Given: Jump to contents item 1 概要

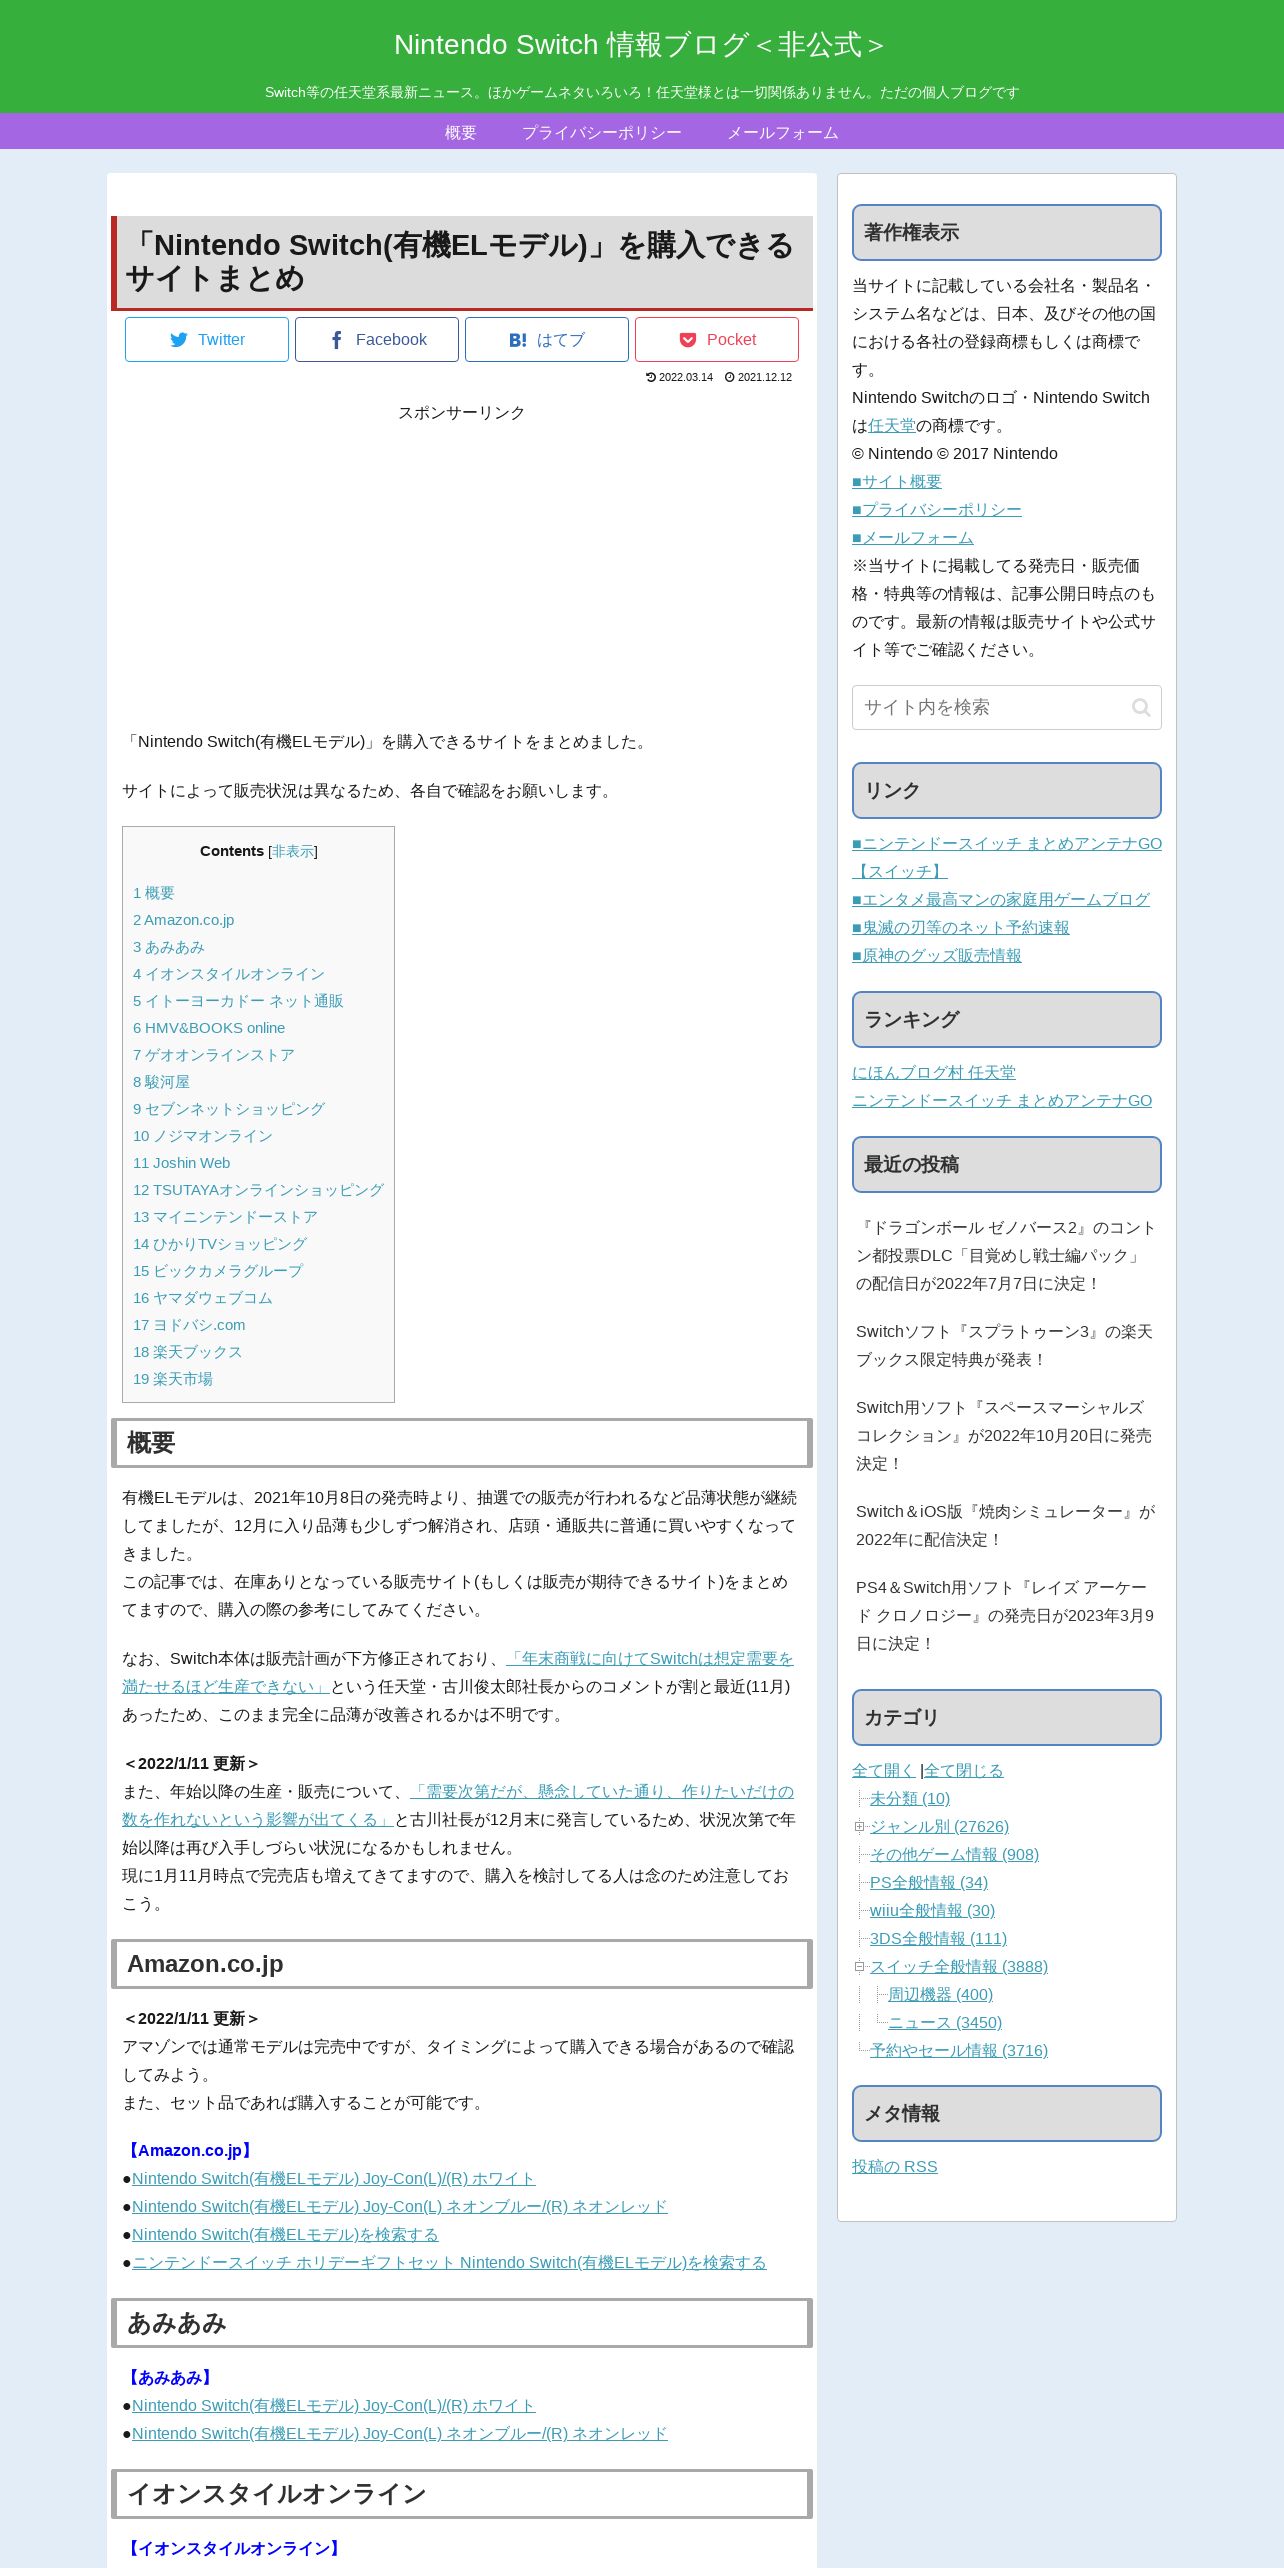Looking at the screenshot, I should click(x=154, y=893).
